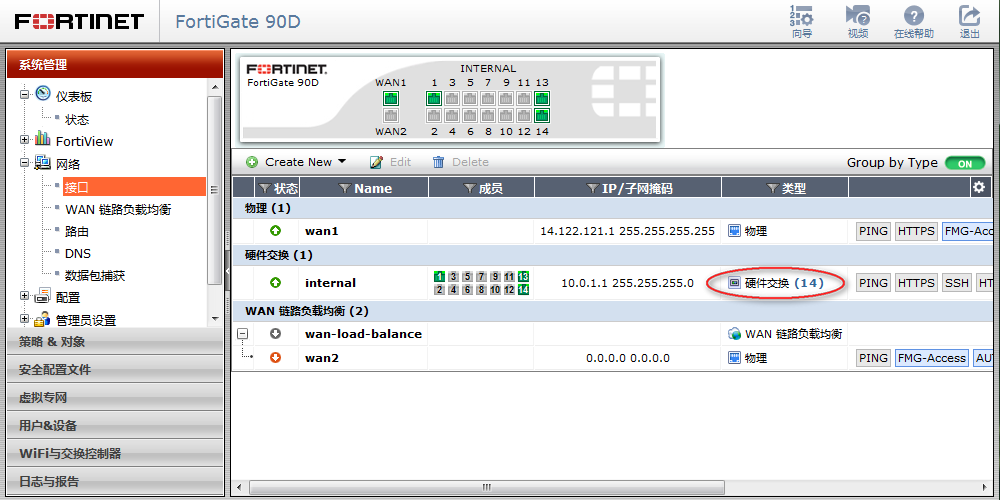Image resolution: width=1000 pixels, height=500 pixels.
Task: Filter the 类型 column
Action: [x=773, y=188]
